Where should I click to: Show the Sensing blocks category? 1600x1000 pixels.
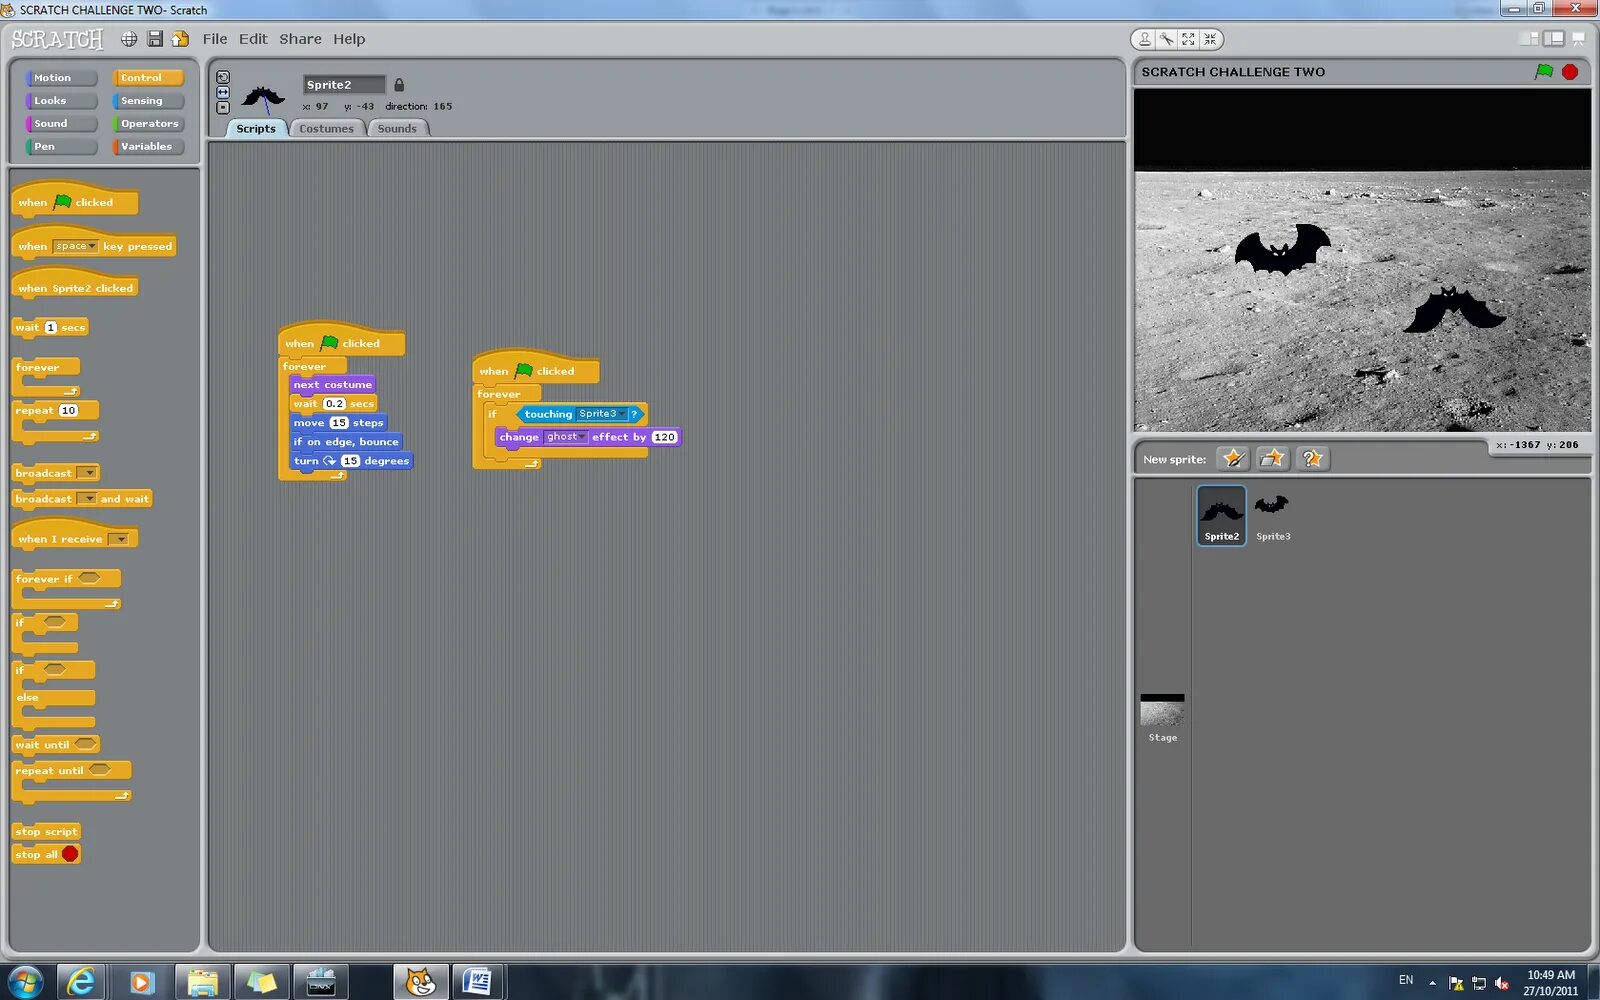pos(148,101)
